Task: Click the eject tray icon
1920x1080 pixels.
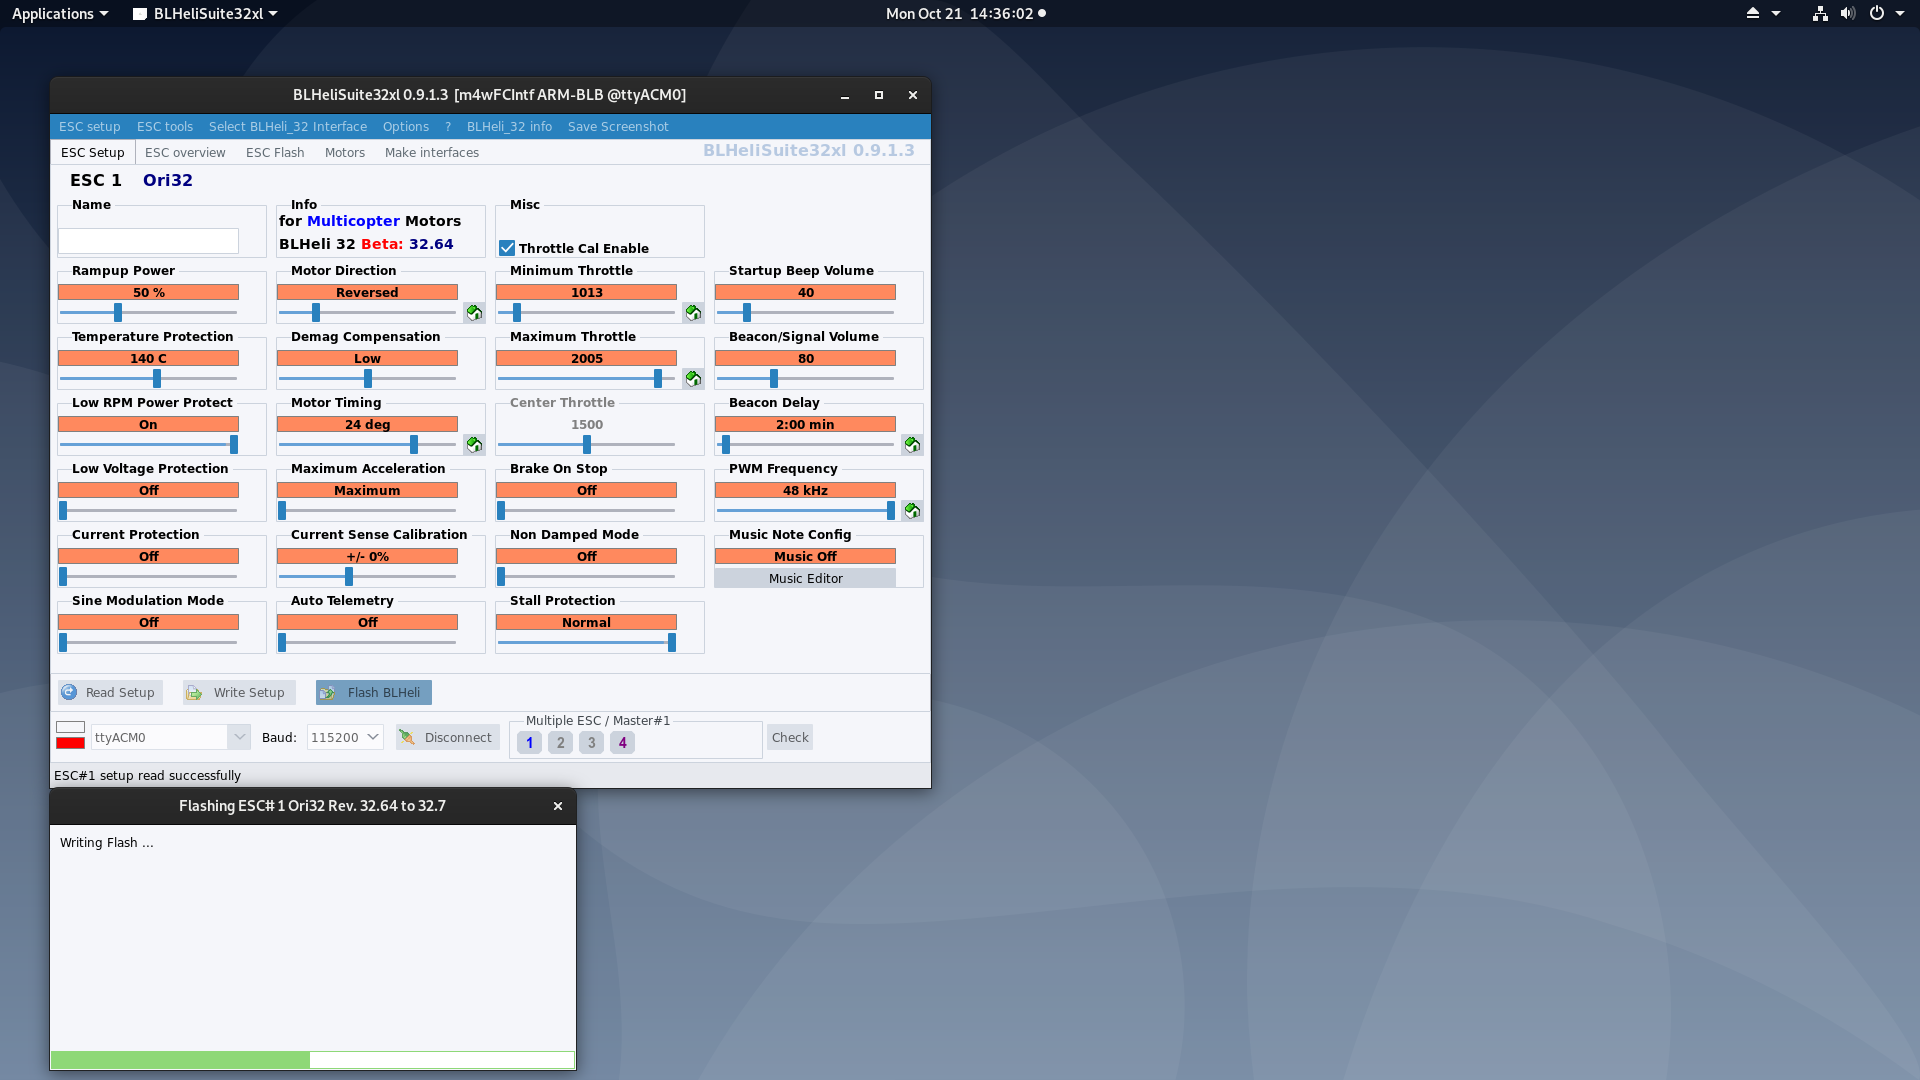Action: point(1753,13)
